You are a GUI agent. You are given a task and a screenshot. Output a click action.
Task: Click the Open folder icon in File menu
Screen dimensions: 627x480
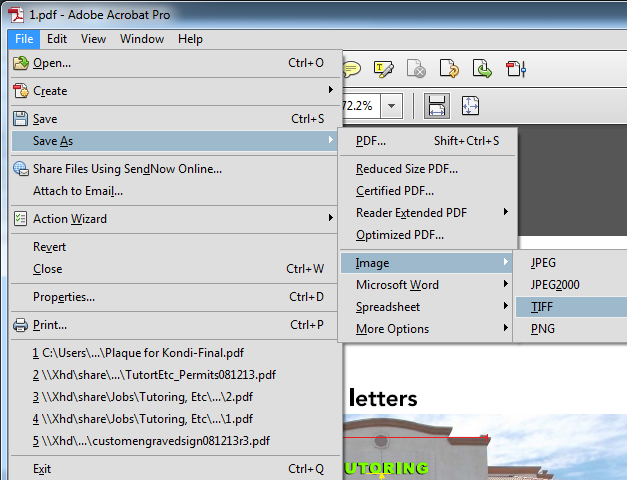tap(21, 63)
